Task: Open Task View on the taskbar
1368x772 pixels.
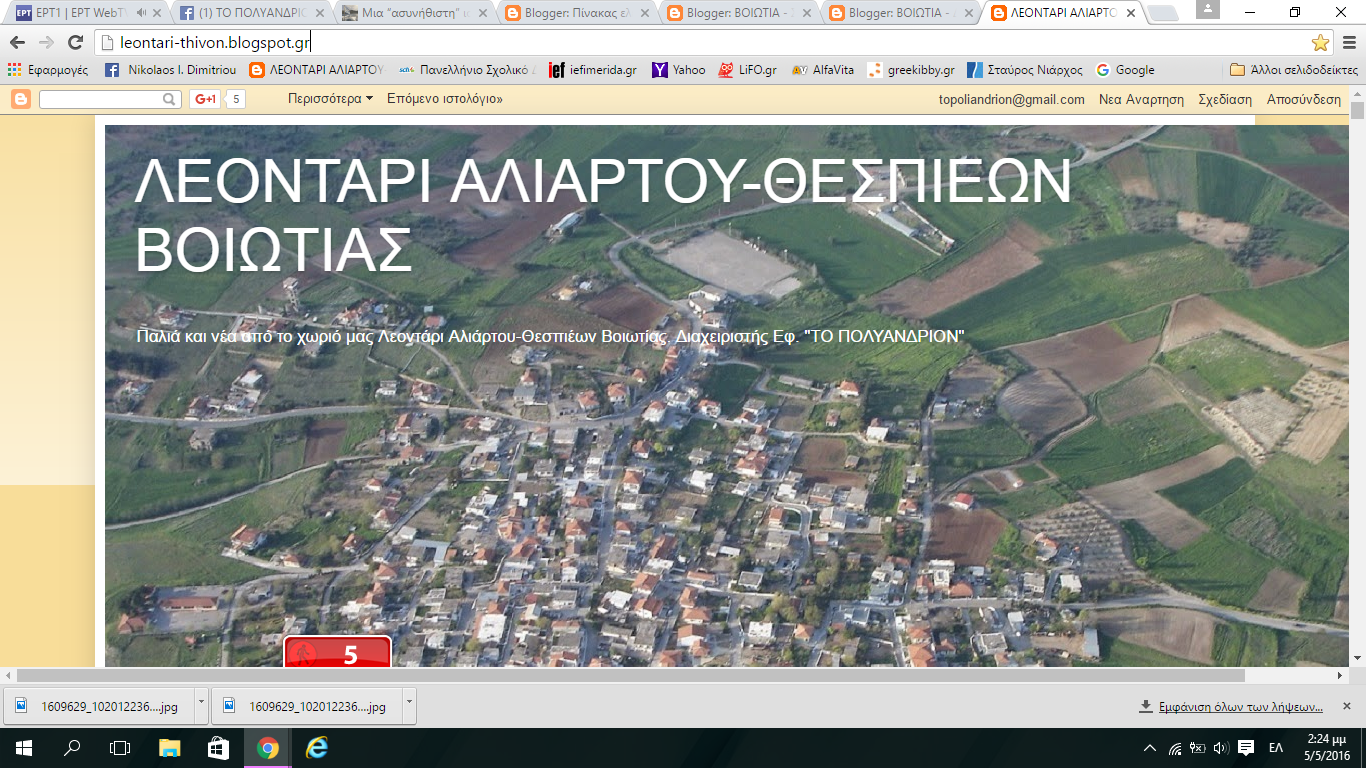Action: pyautogui.click(x=120, y=748)
